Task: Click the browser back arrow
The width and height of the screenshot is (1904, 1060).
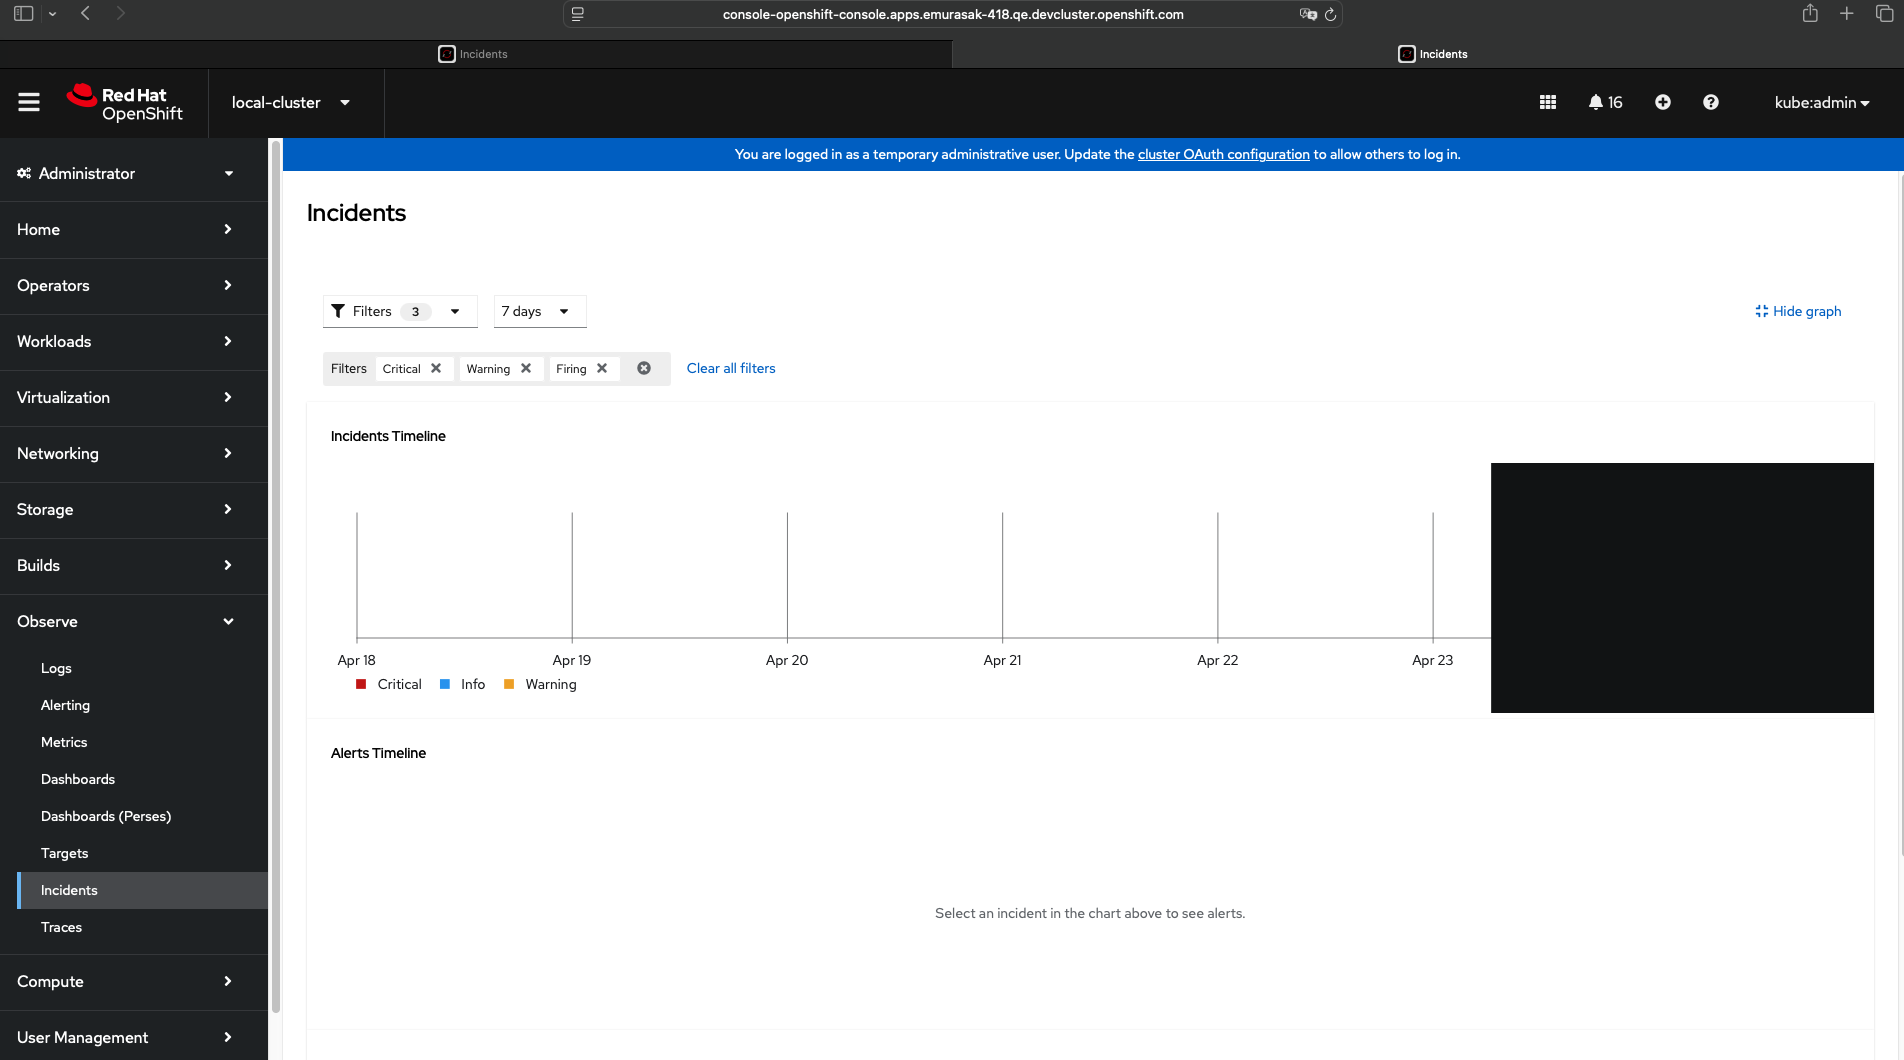Action: 86,13
